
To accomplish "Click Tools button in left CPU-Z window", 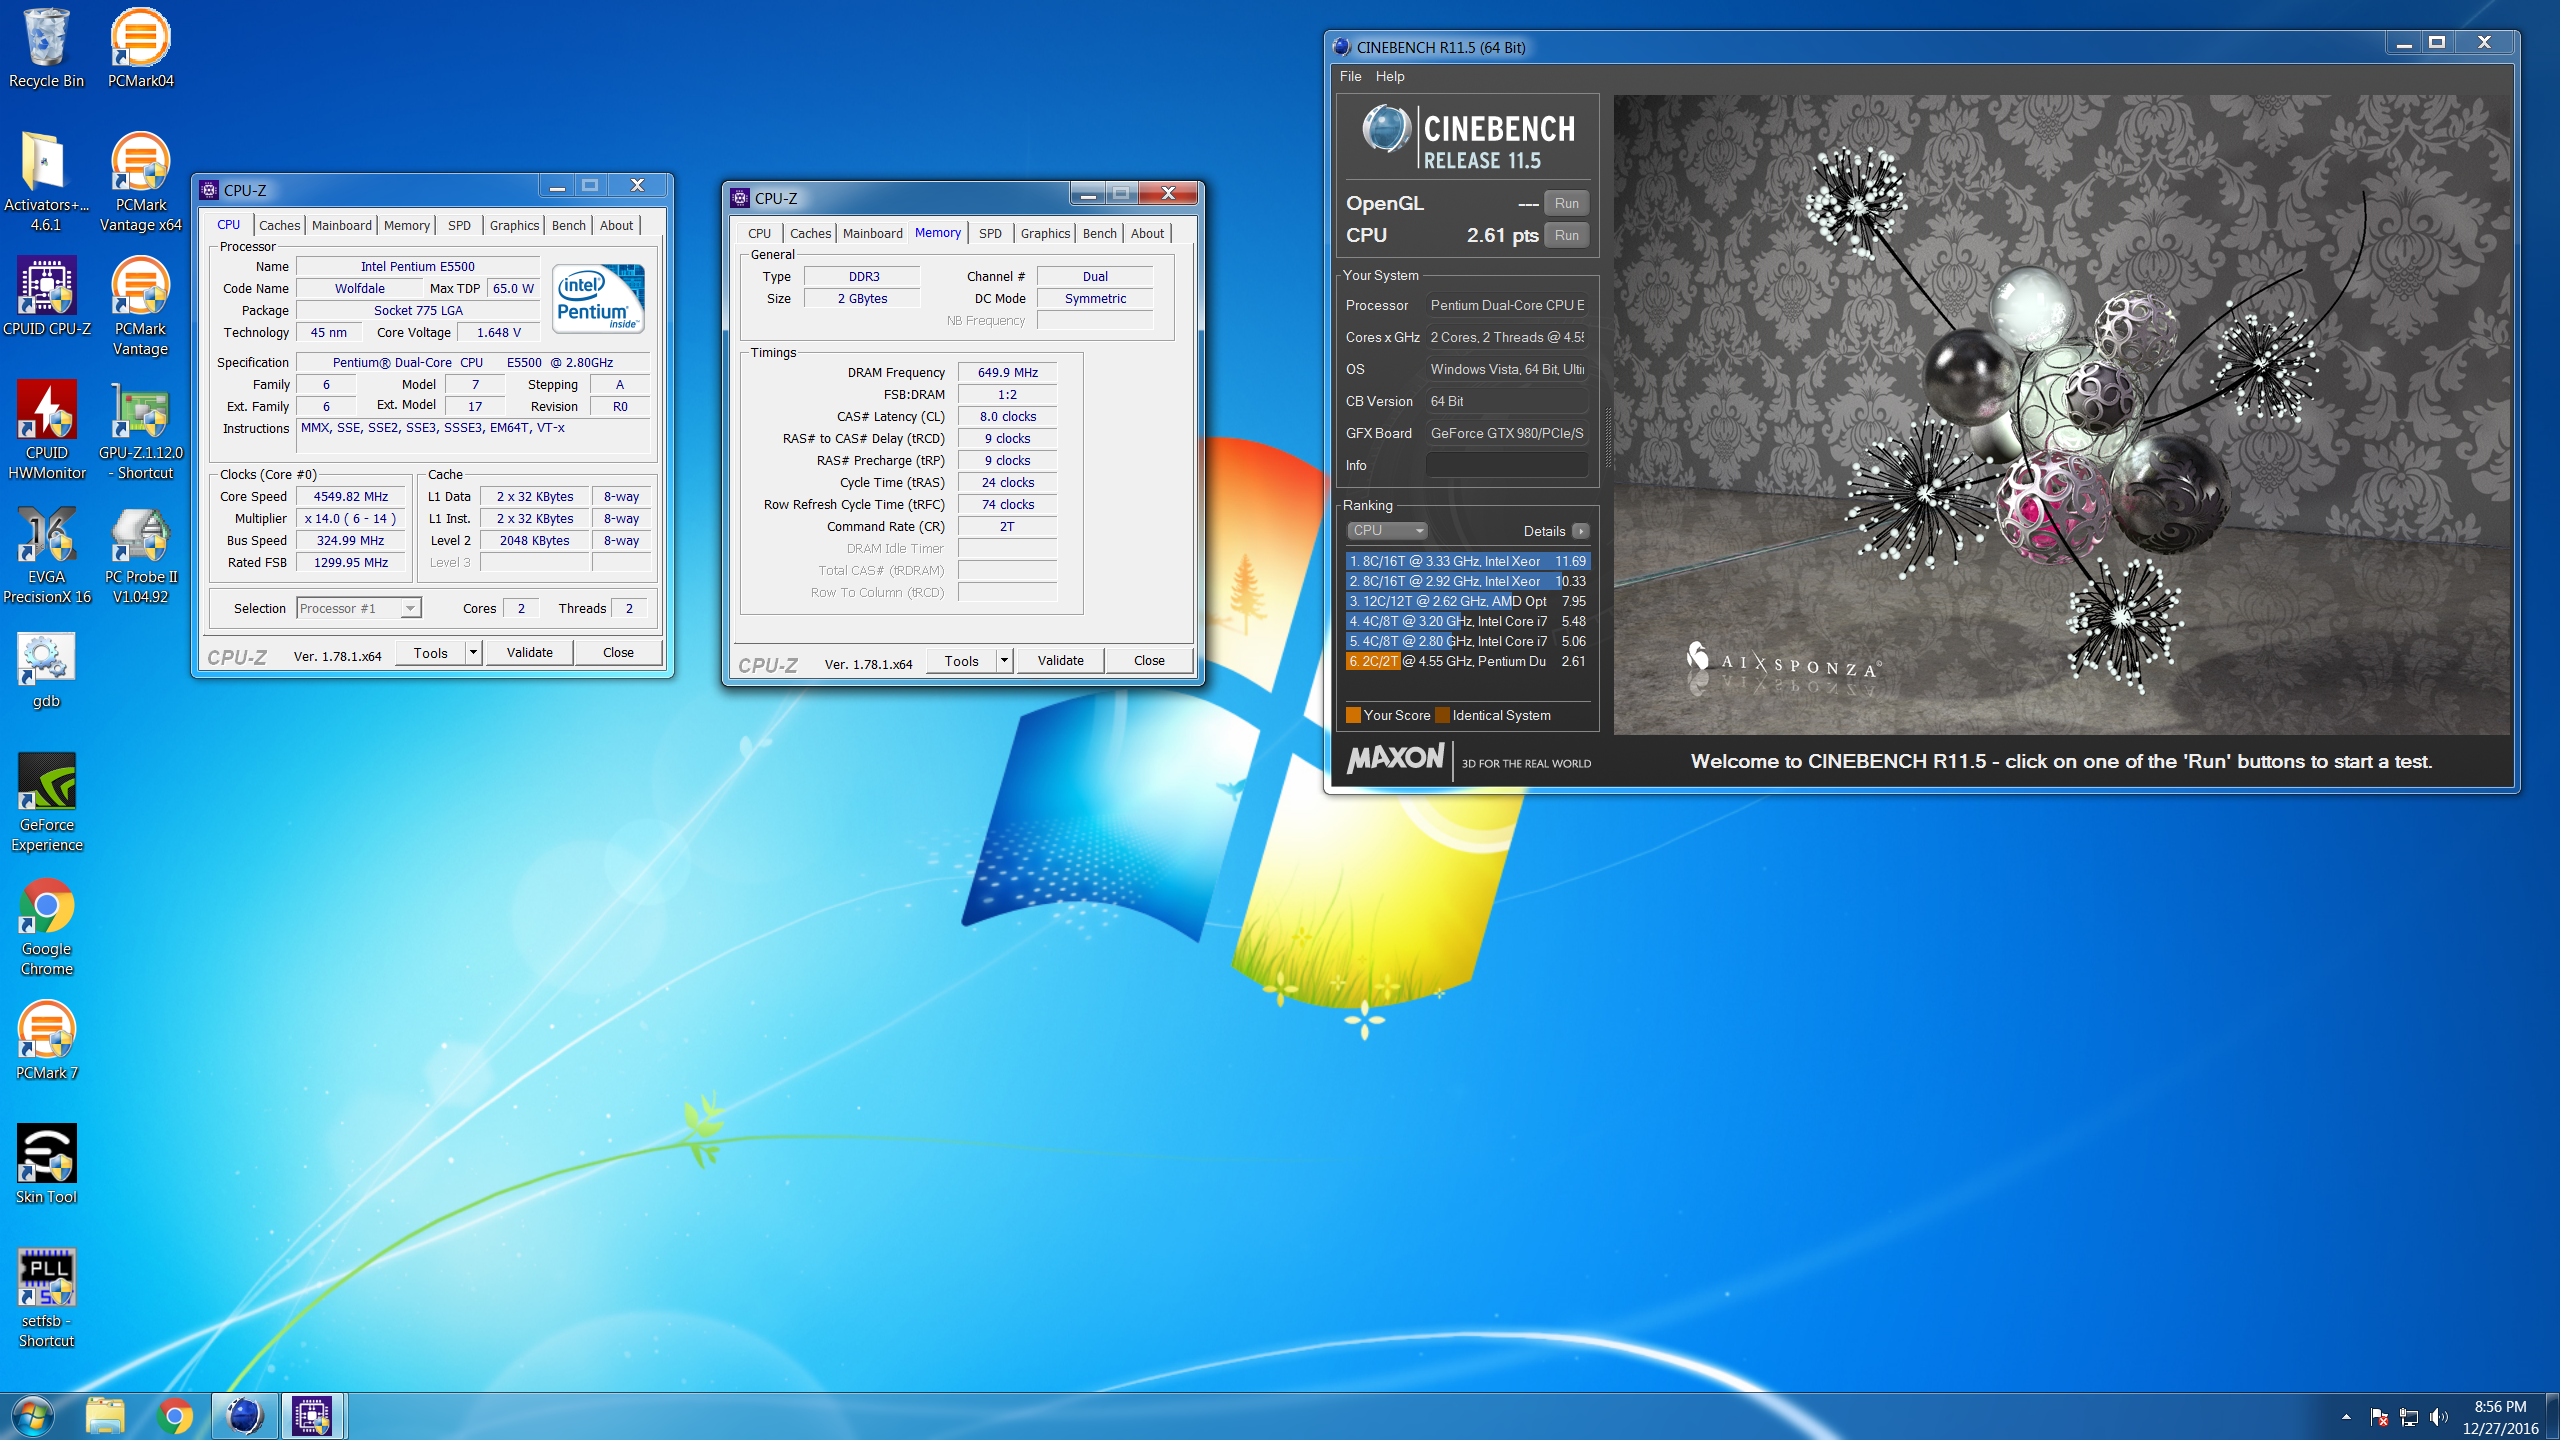I will 430,653.
